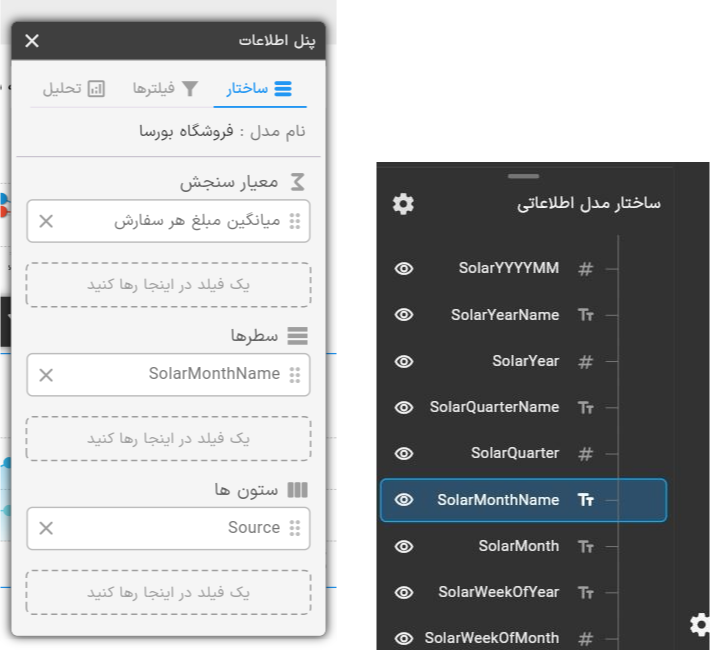
Task: Click the bar chart icon beside تحلیل
Action: (x=96, y=89)
